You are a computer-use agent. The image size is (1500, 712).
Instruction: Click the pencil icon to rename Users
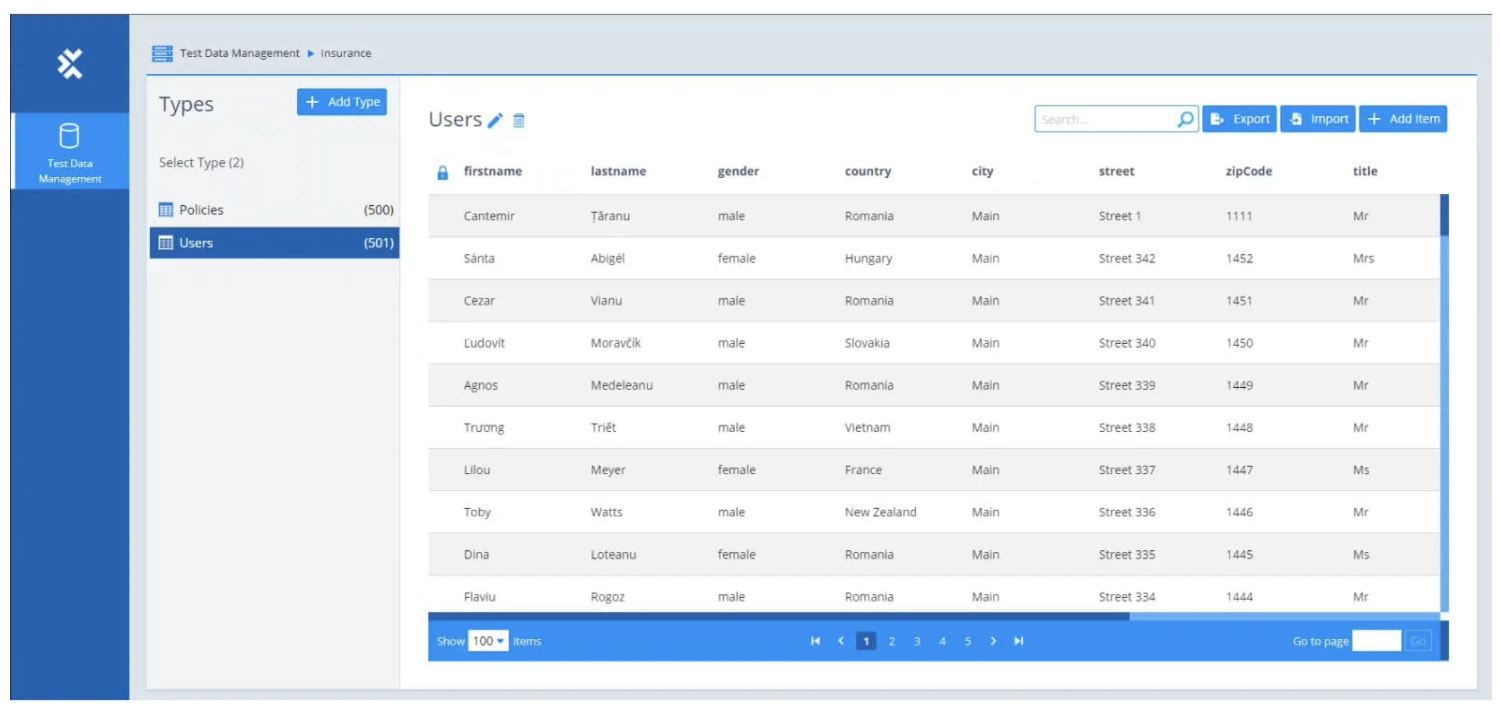[497, 118]
